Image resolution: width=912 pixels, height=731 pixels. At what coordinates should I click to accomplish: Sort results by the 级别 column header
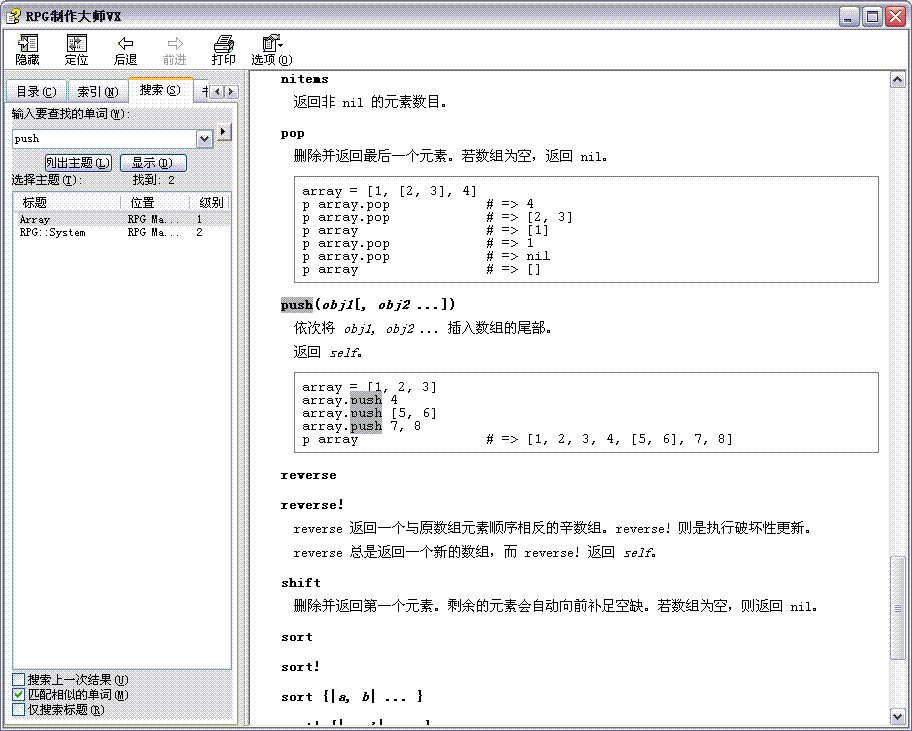click(x=210, y=202)
